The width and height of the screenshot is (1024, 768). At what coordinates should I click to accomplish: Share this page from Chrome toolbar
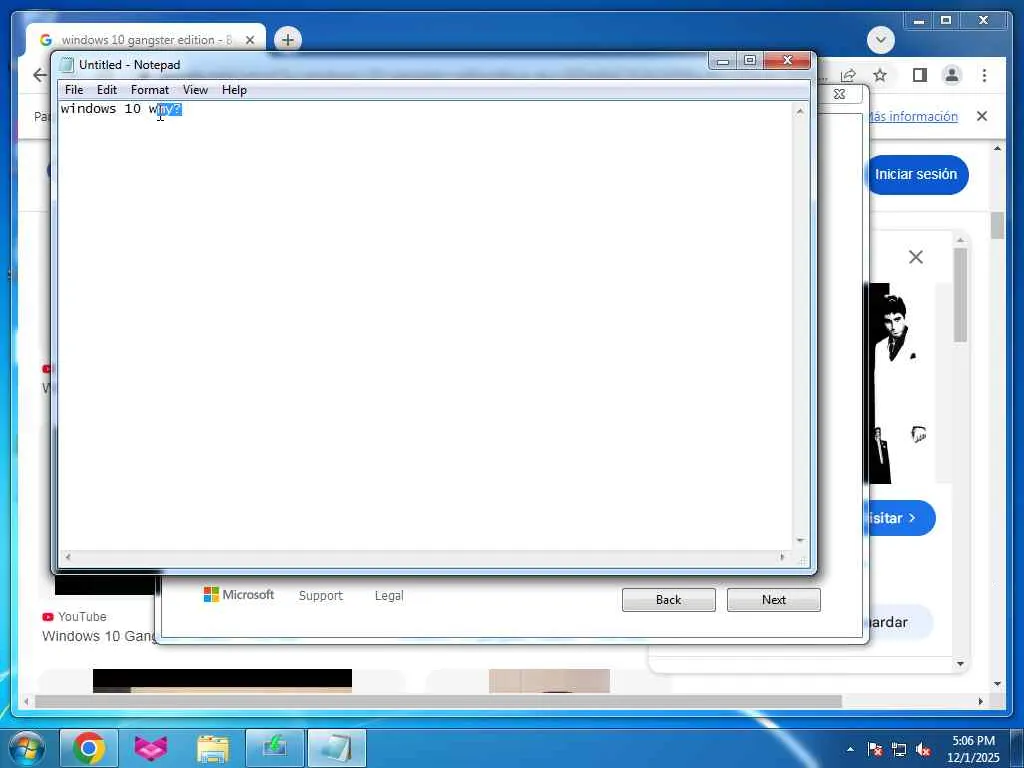[848, 75]
